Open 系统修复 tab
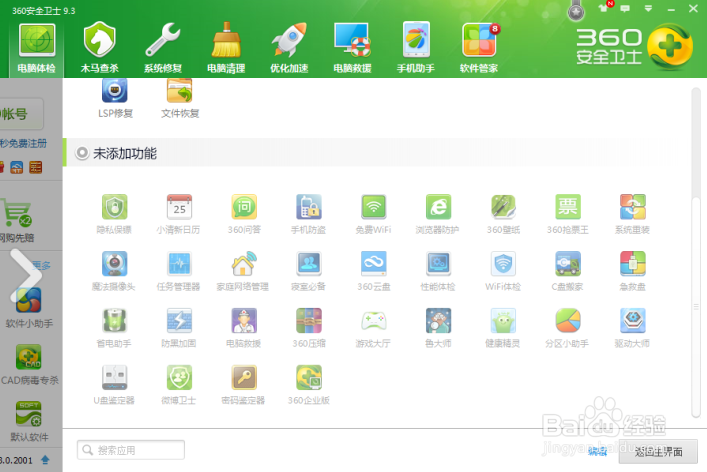This screenshot has height=472, width=707. coord(163,48)
